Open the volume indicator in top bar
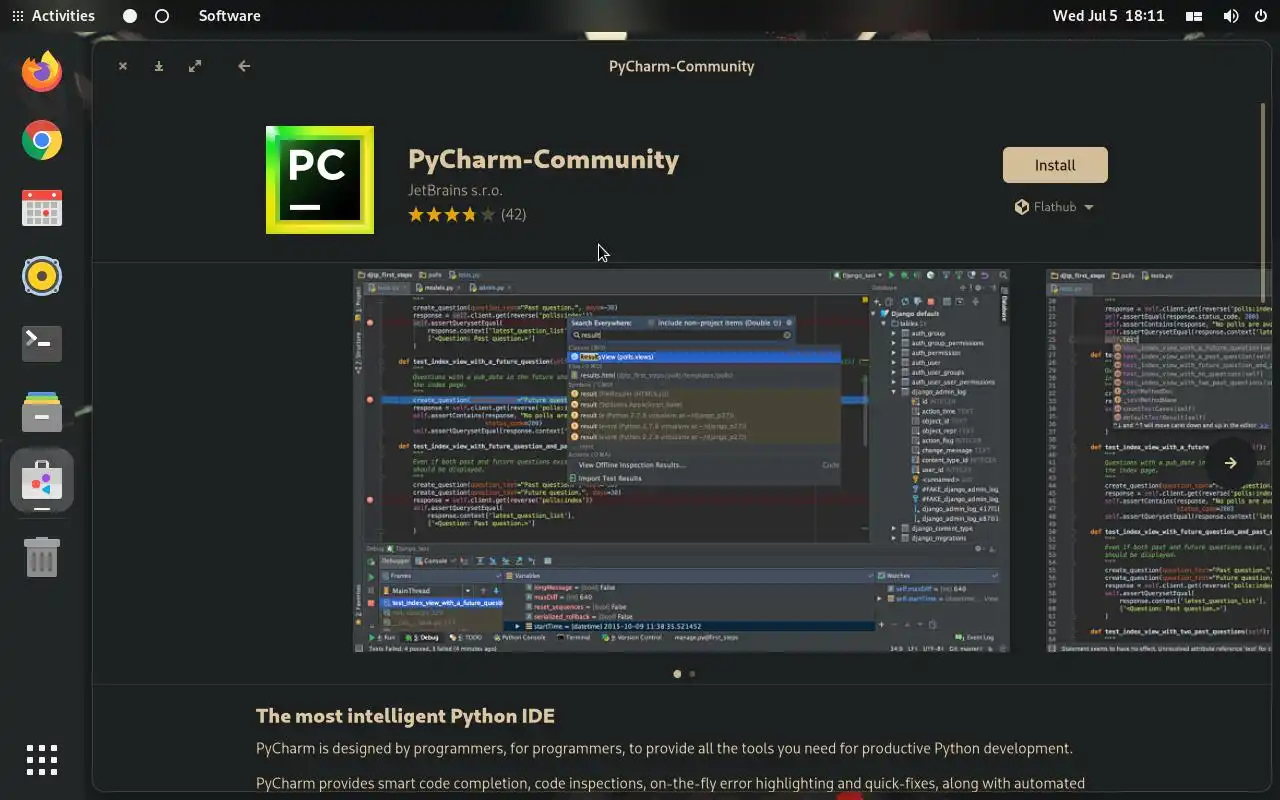1280x800 pixels. pyautogui.click(x=1229, y=16)
